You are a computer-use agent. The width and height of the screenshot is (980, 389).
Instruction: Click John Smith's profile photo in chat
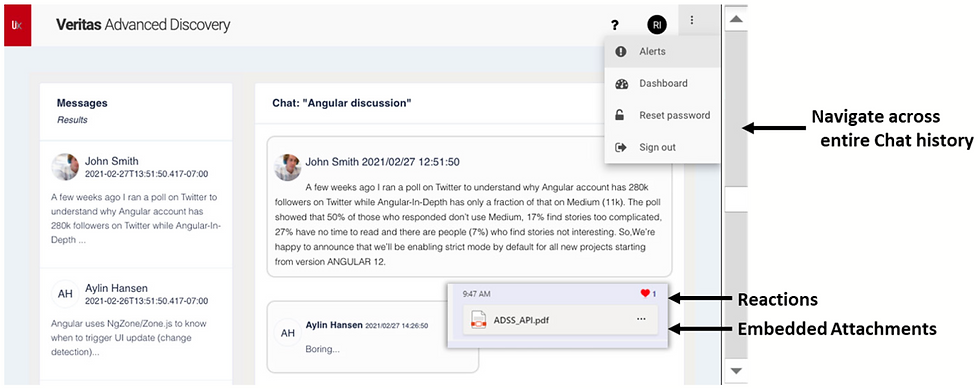click(288, 167)
